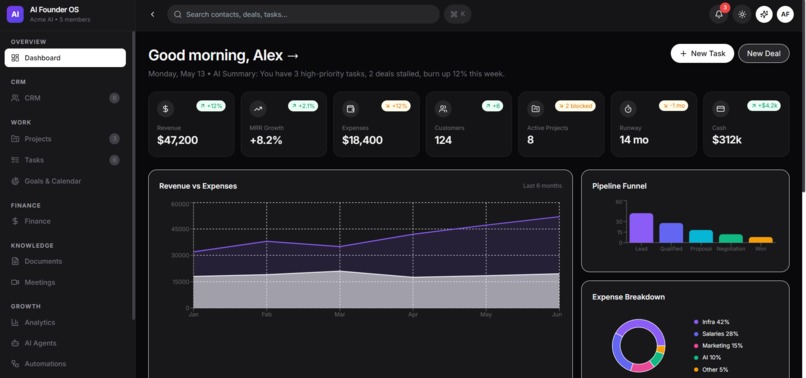Click the AI Founder OS logo icon
806x378 pixels.
tap(15, 14)
